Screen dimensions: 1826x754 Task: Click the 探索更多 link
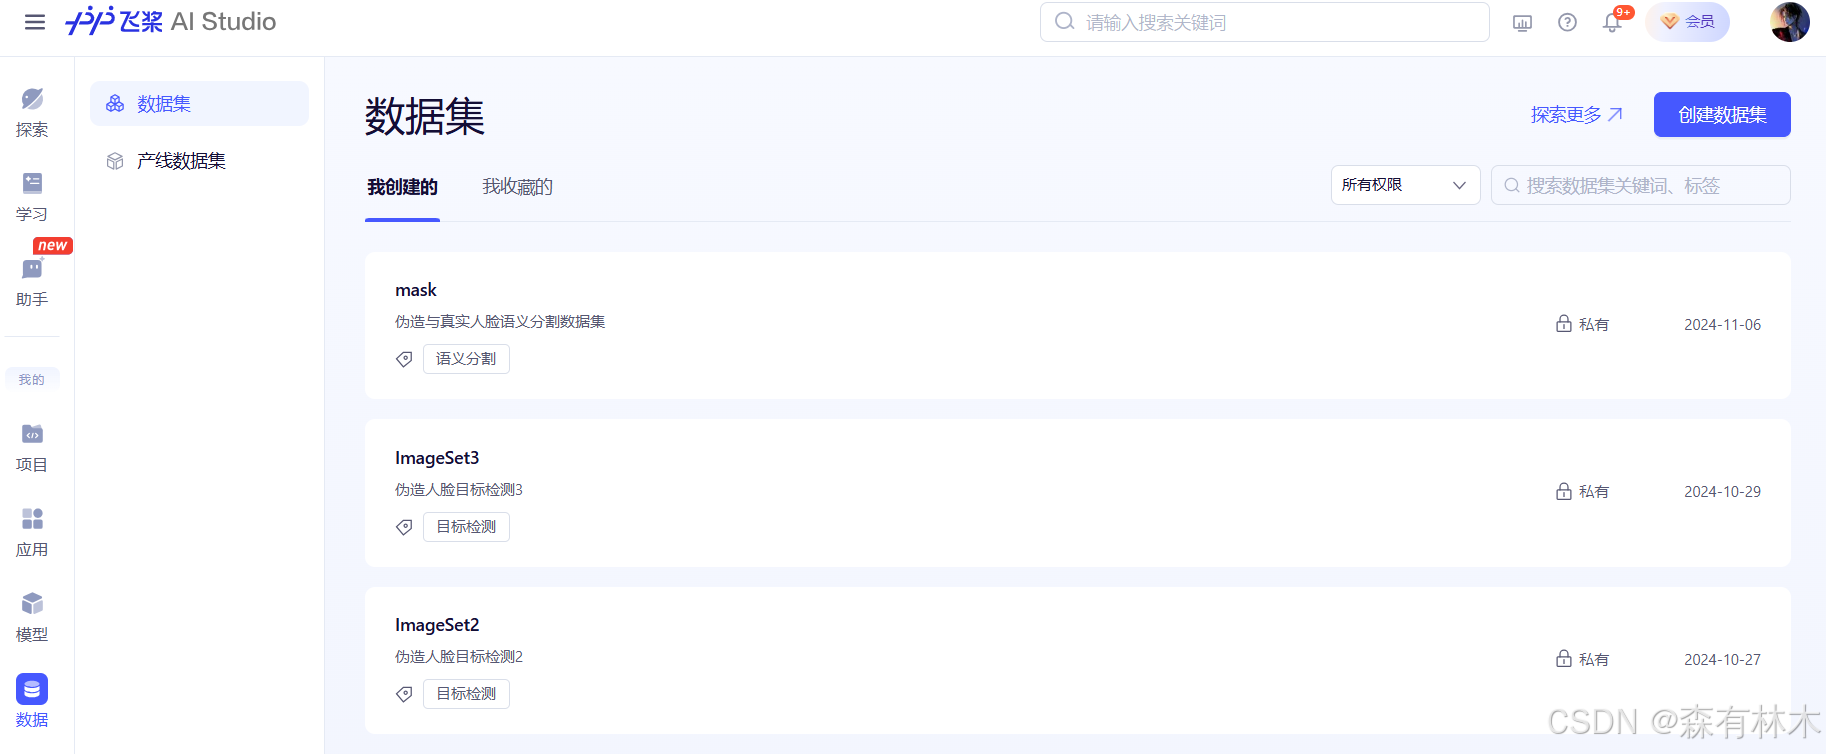coord(1576,115)
